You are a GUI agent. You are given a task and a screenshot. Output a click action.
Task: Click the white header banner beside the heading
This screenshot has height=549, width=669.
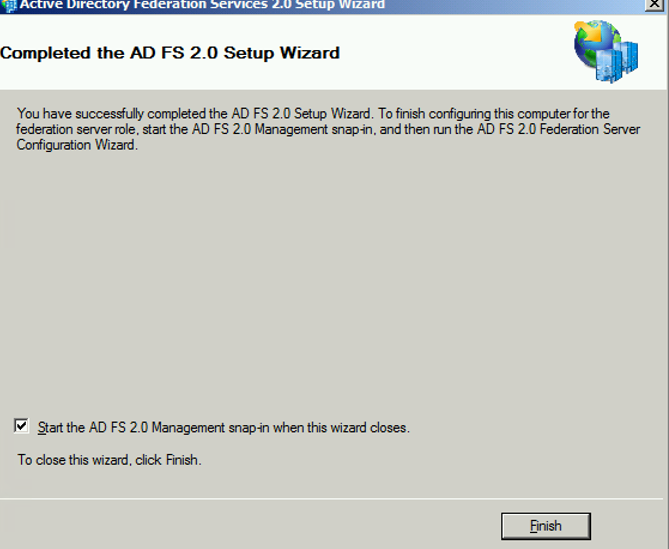(x=450, y=52)
